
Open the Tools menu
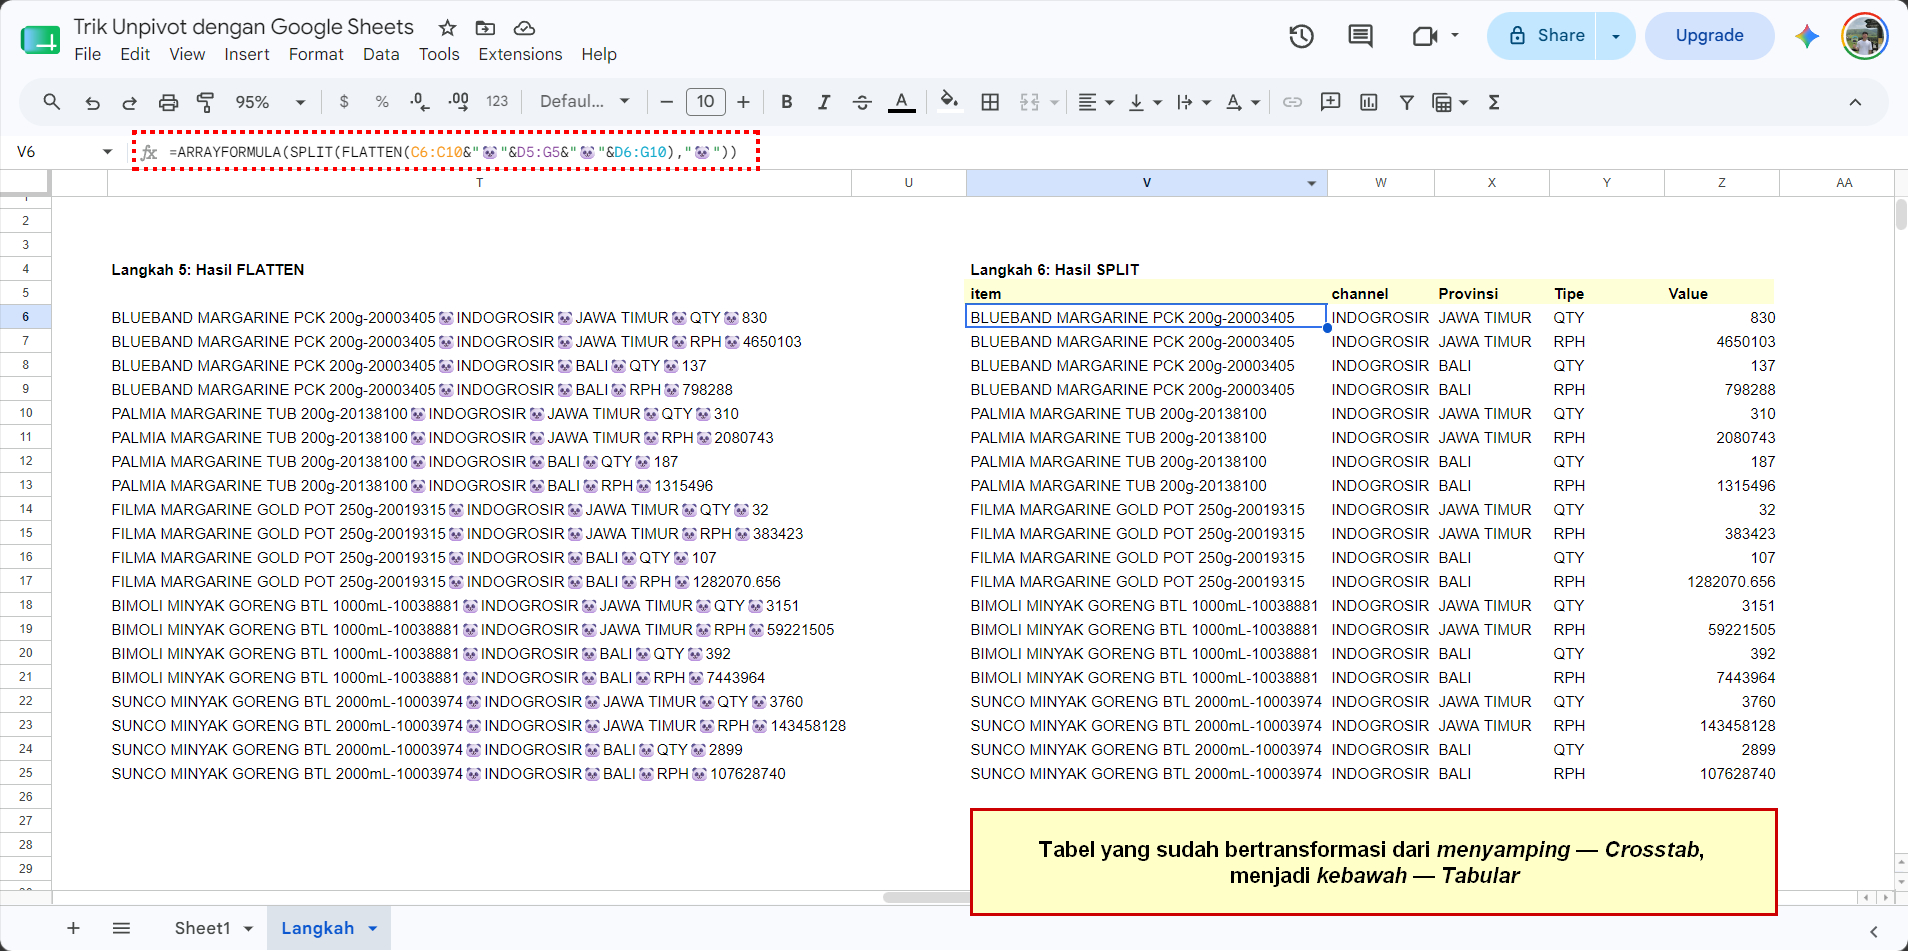tap(439, 54)
